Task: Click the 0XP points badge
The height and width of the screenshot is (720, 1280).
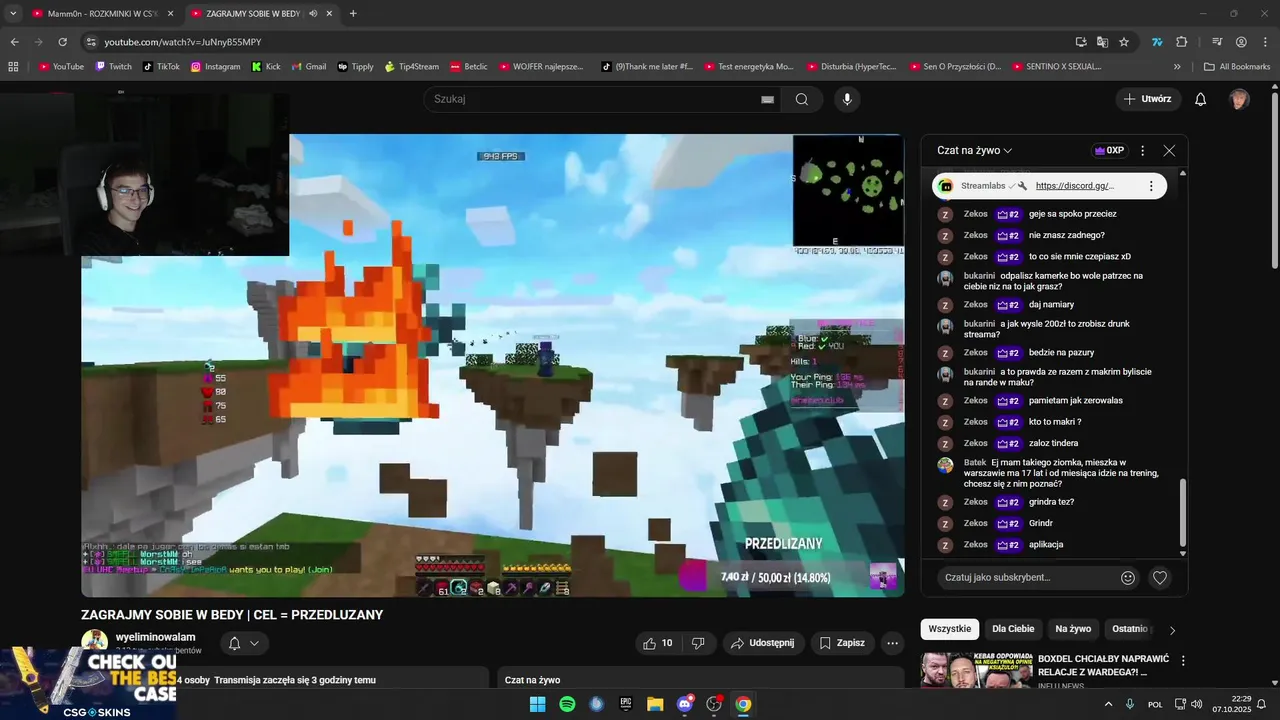Action: click(1109, 151)
